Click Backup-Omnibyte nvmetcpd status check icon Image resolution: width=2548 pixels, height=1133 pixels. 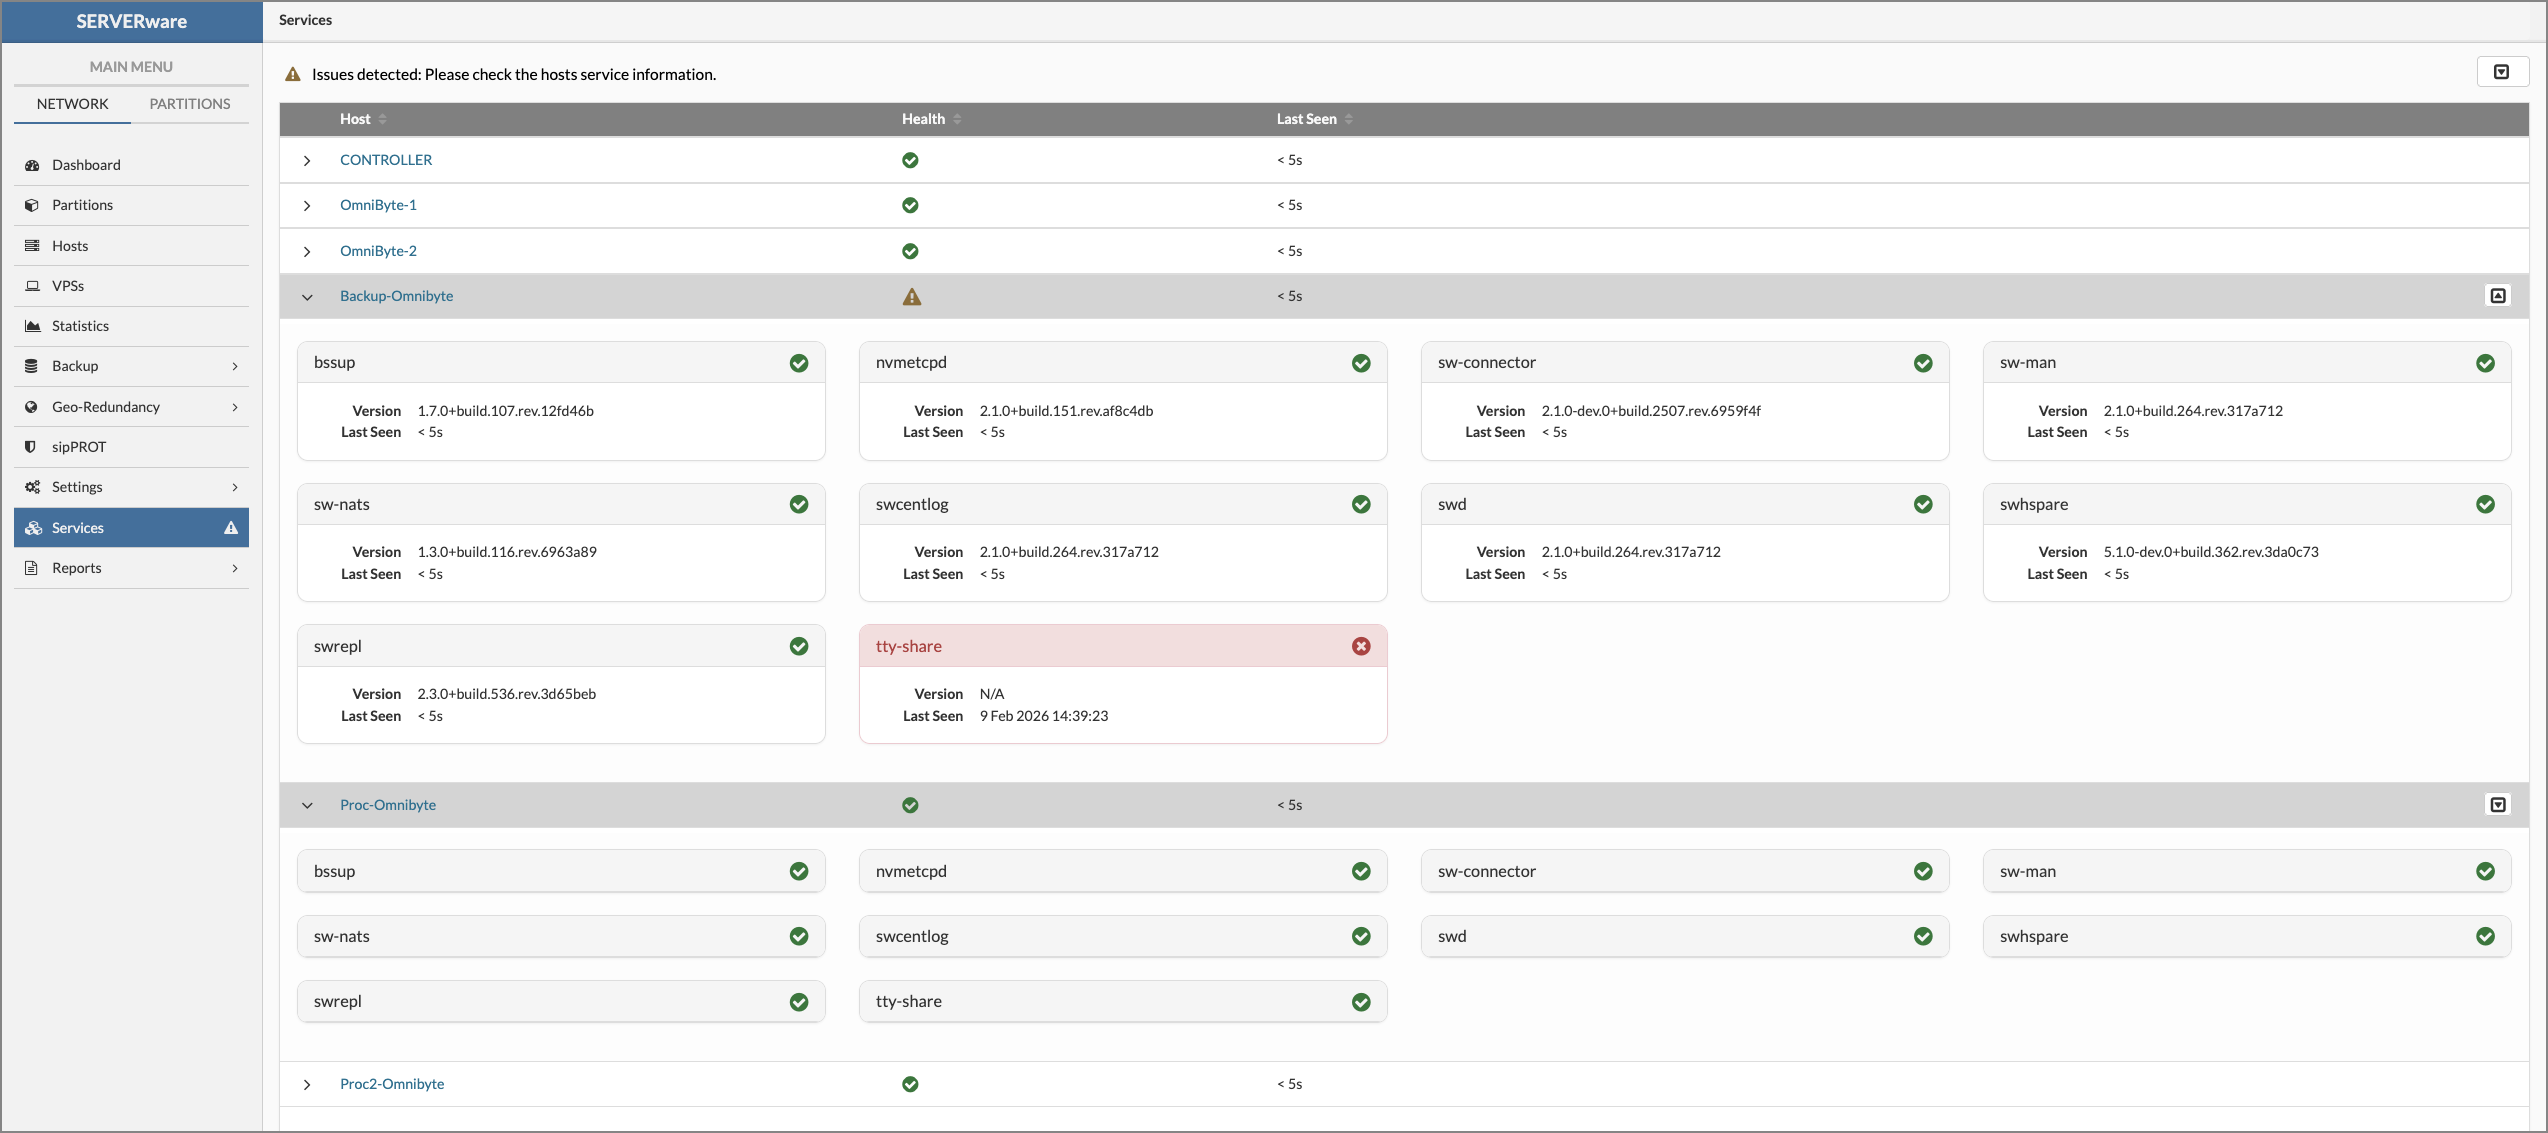pyautogui.click(x=1361, y=363)
